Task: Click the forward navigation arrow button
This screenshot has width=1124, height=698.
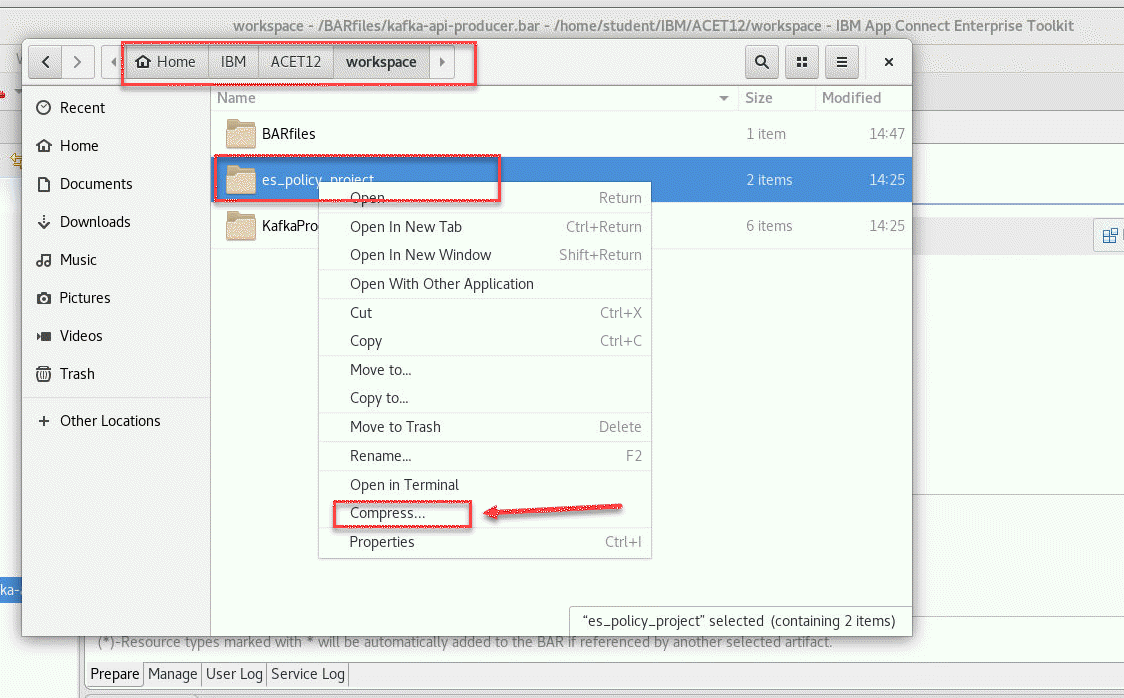Action: (78, 62)
